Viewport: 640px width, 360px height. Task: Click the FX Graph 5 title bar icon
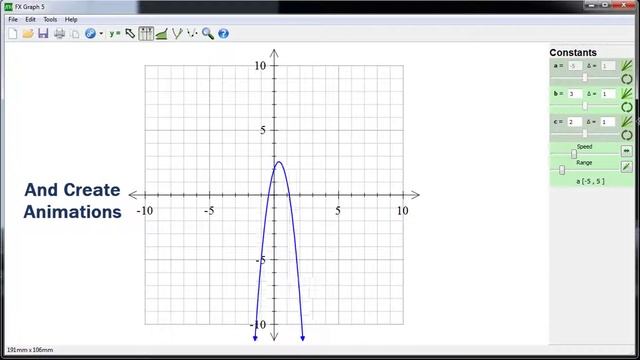click(x=8, y=7)
